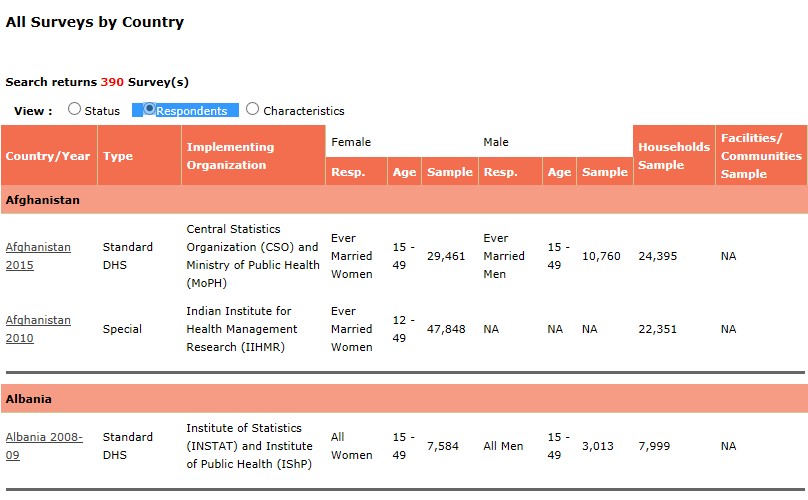Viewport: 808px width, 500px height.
Task: Click the 7,999 households sample value
Action: click(657, 446)
